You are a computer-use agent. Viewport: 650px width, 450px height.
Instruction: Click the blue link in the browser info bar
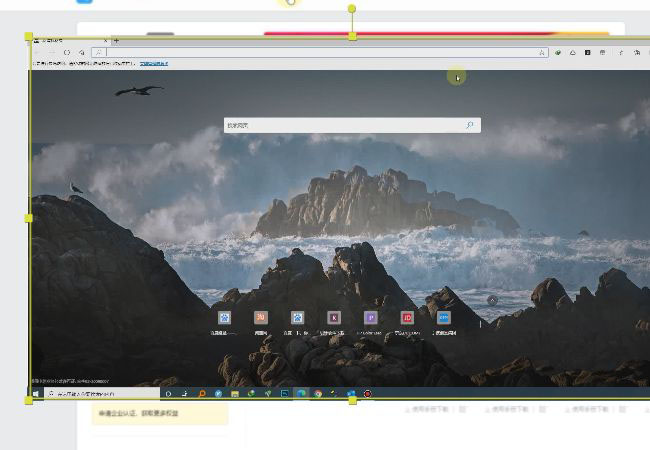154,63
